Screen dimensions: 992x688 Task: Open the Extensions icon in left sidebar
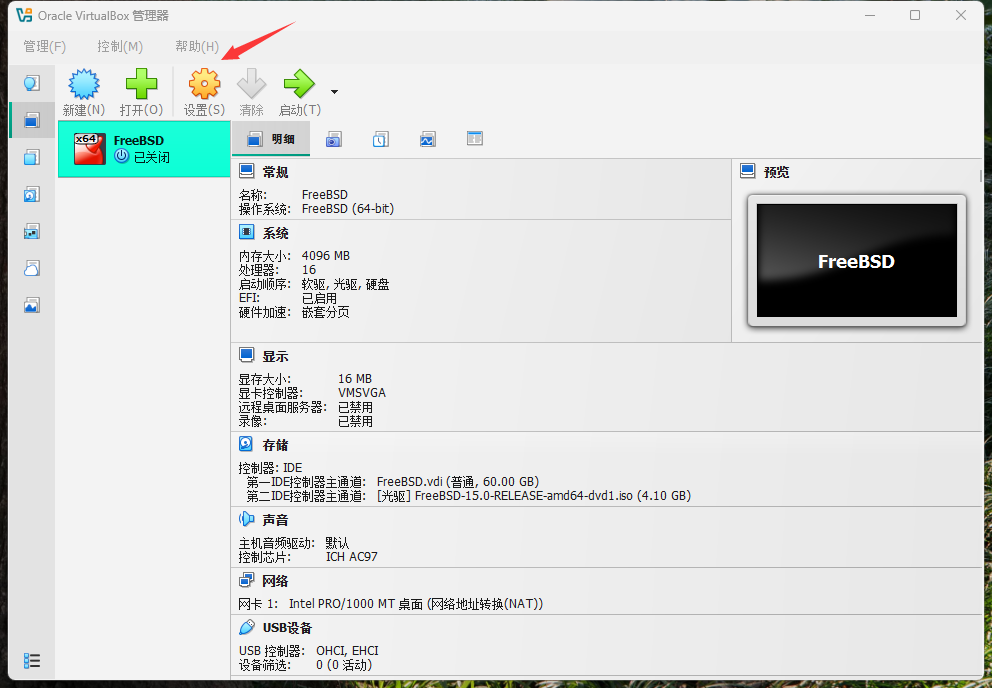point(32,157)
